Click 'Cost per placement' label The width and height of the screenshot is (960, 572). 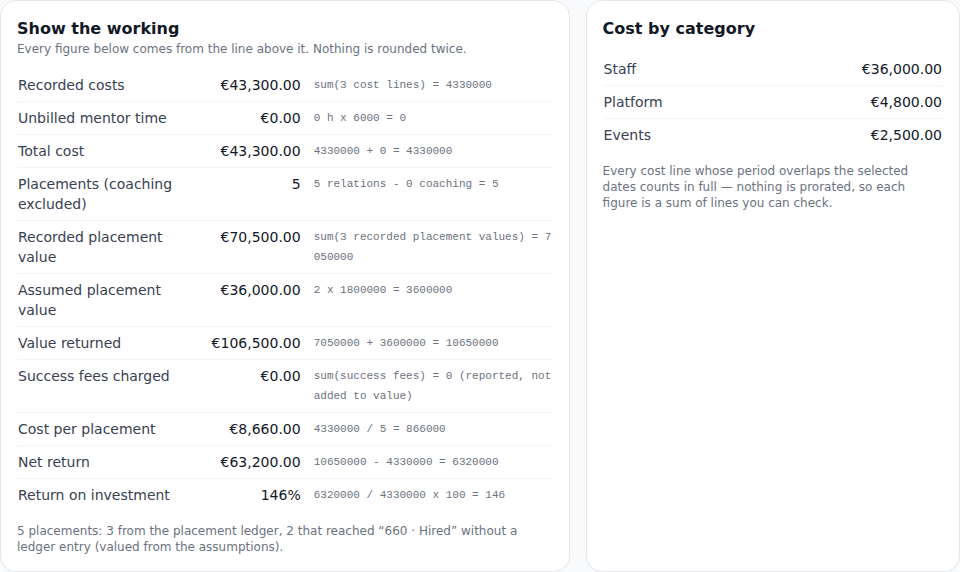click(x=86, y=429)
